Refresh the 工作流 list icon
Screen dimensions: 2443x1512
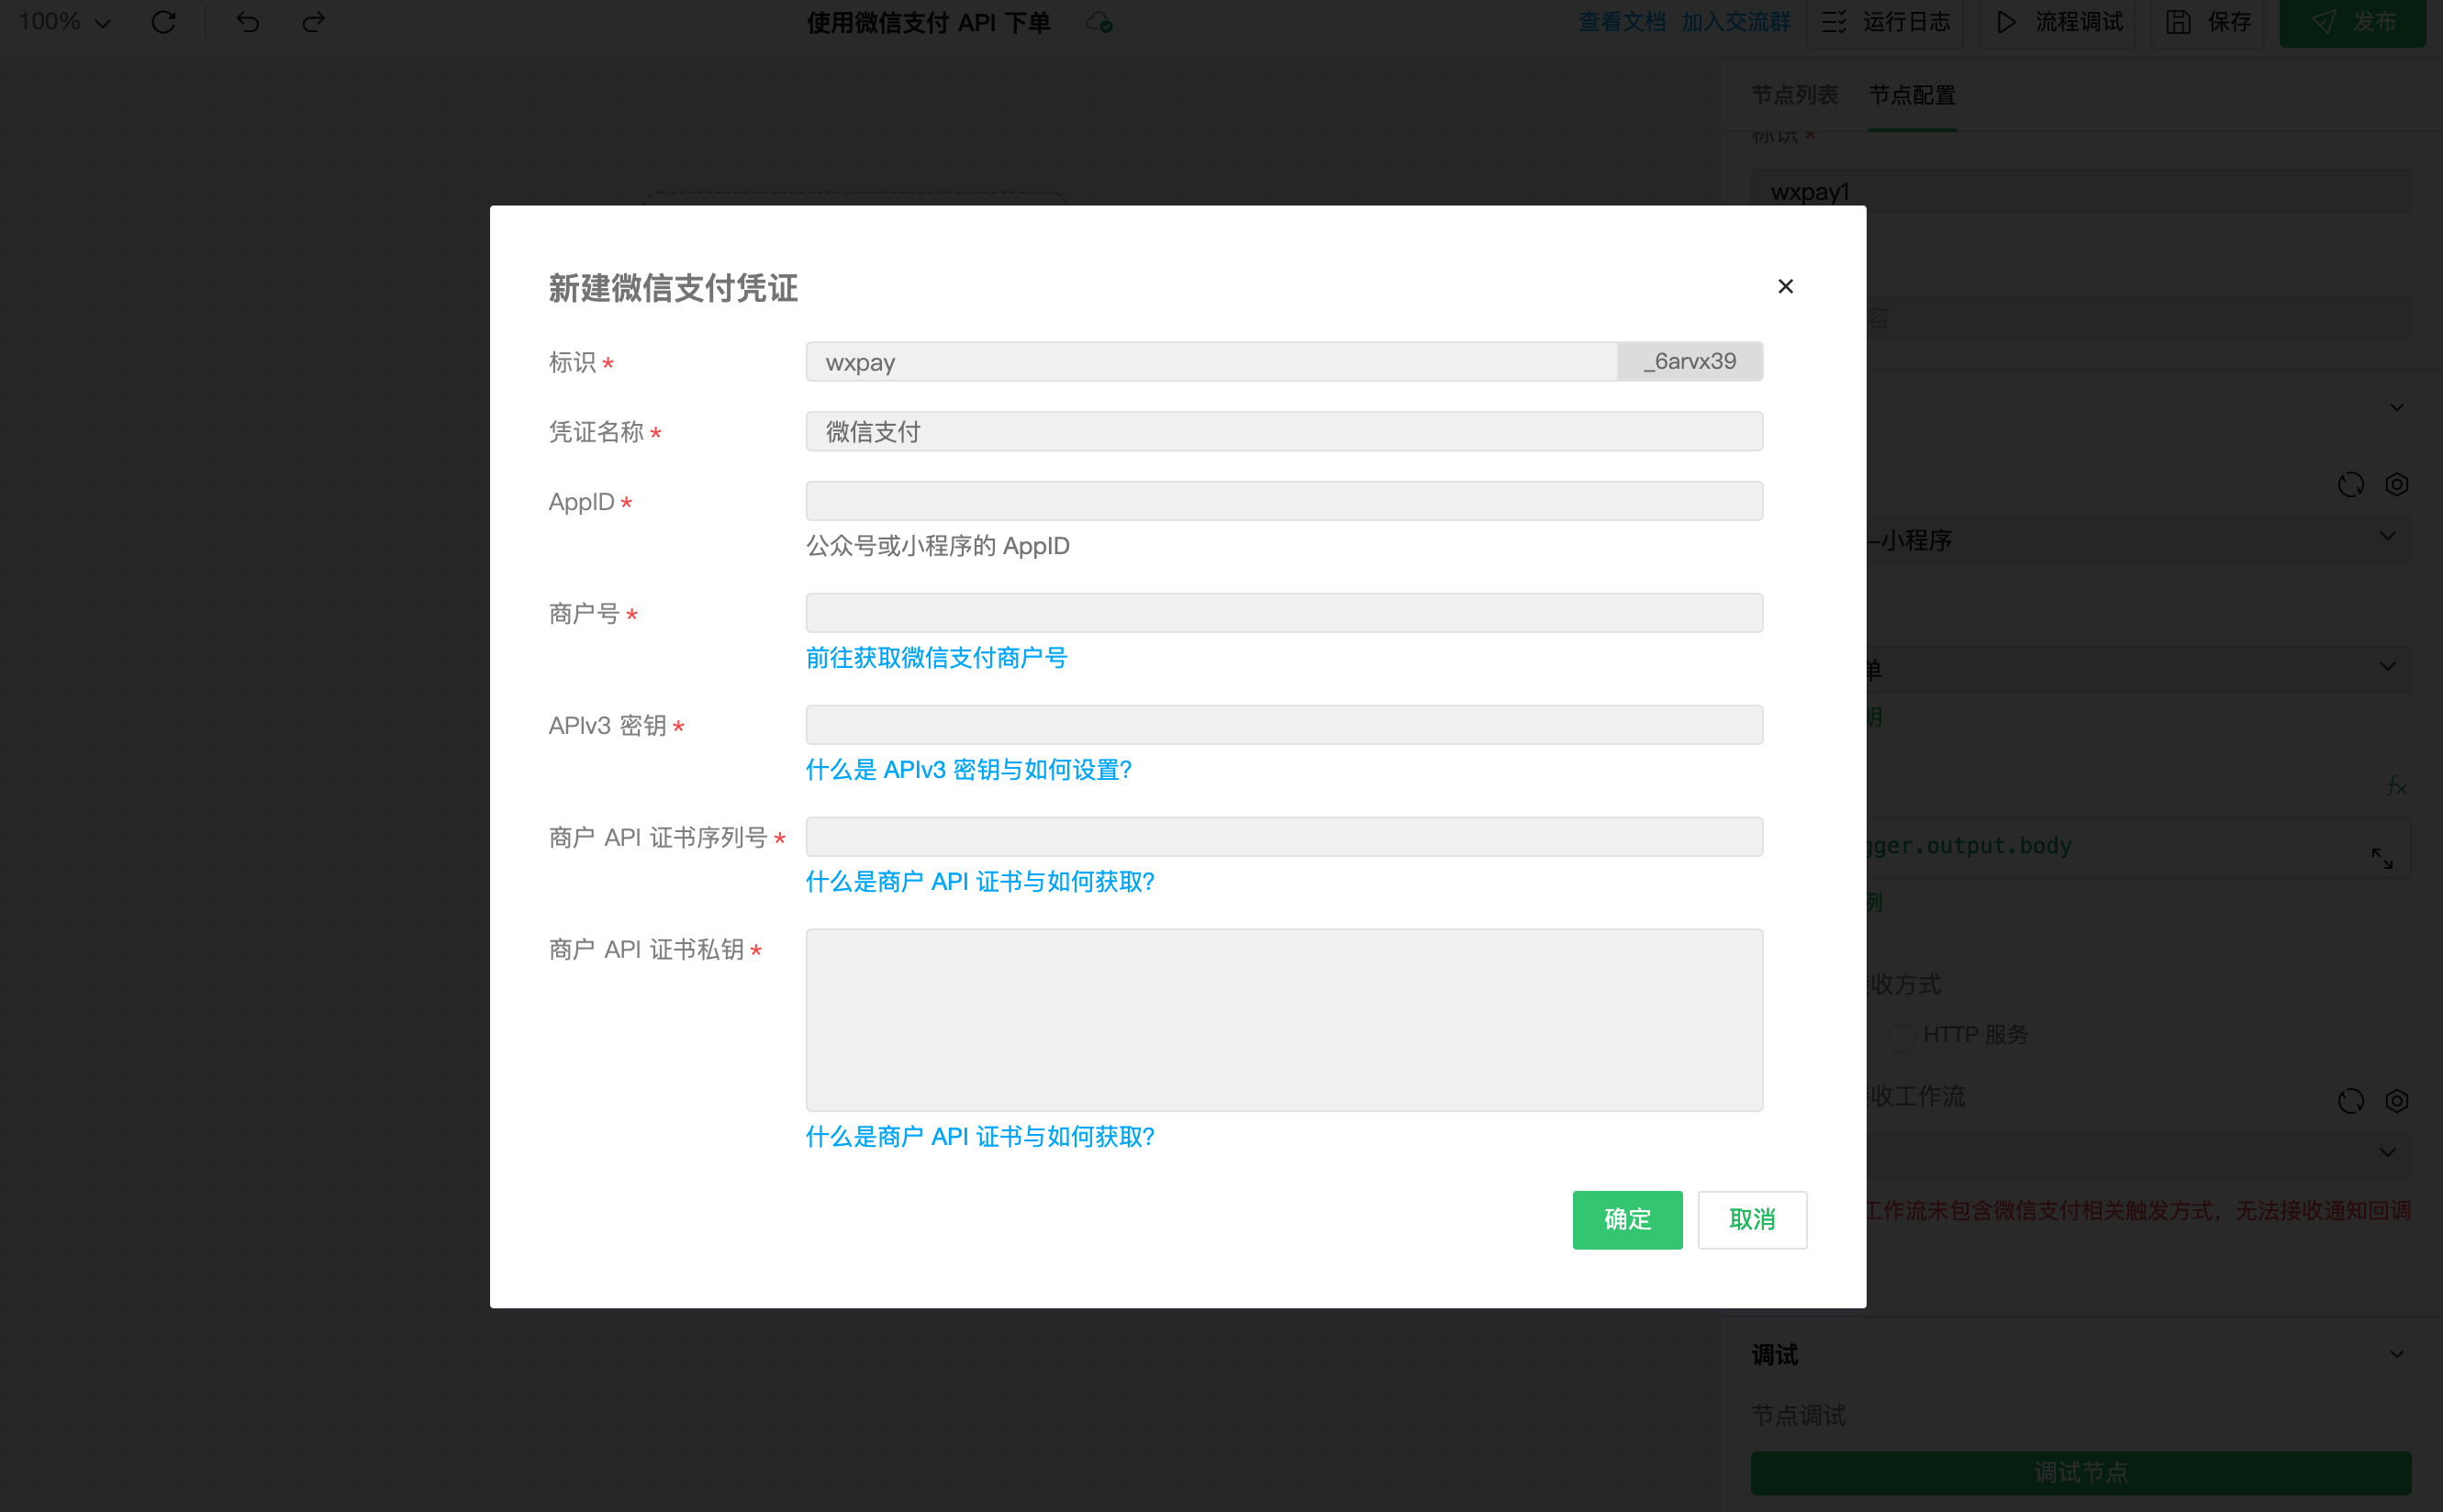tap(2351, 1101)
